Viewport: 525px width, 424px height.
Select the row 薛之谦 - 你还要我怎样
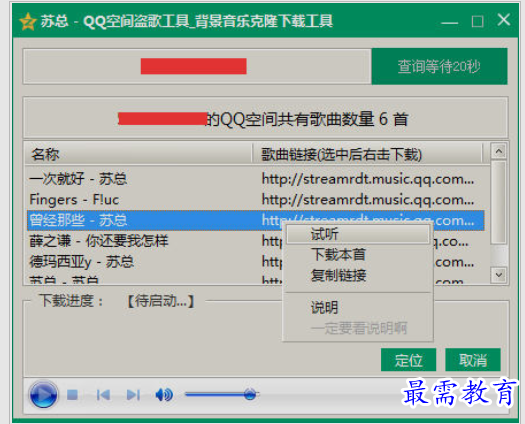coord(256,241)
